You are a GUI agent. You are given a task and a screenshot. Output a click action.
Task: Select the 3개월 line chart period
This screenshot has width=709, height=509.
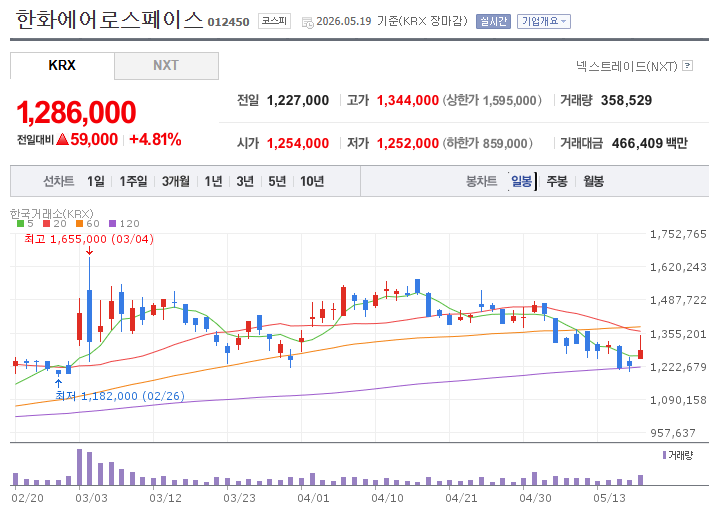[x=175, y=181]
